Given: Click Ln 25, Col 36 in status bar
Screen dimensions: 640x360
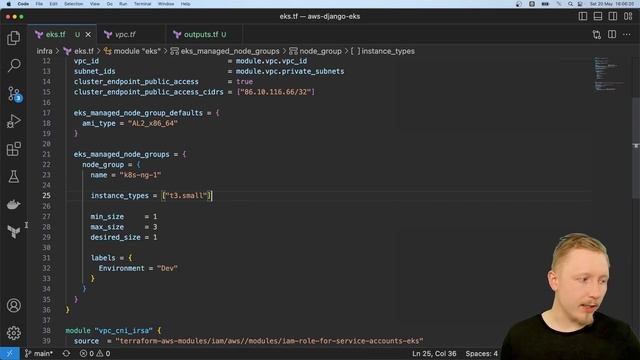Looking at the screenshot, I should point(434,353).
